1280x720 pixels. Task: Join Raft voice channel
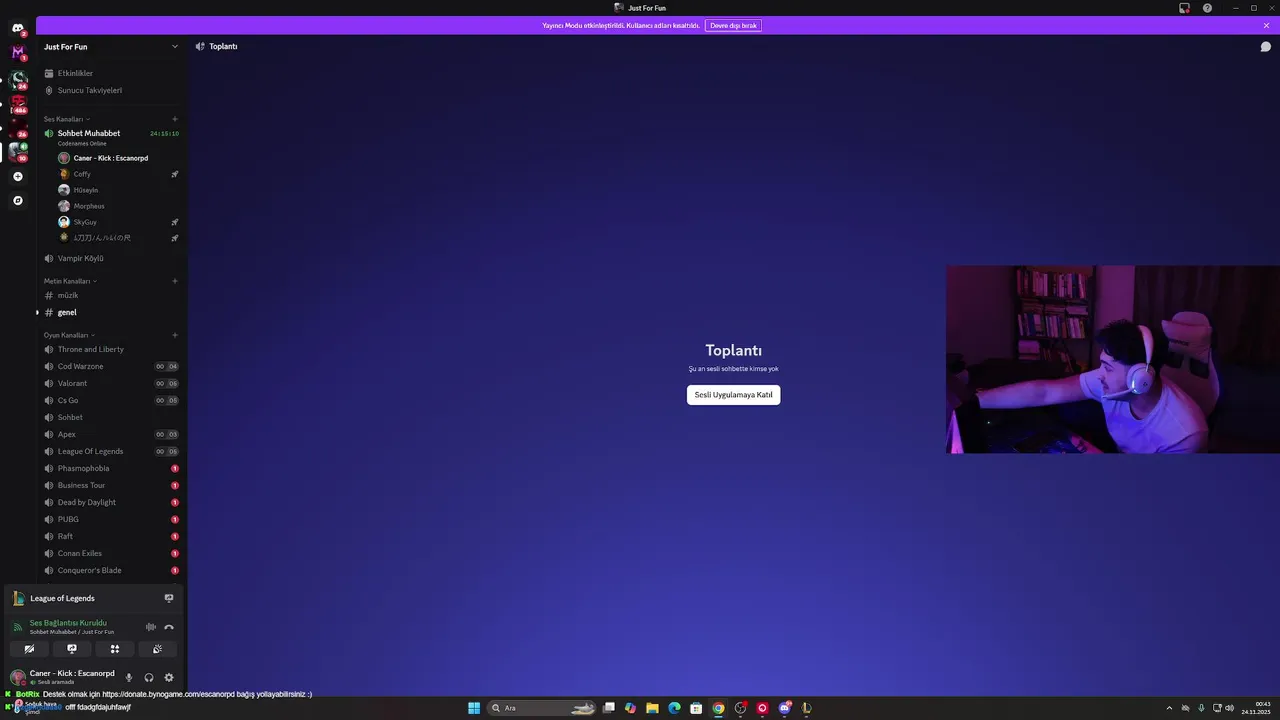click(x=110, y=536)
